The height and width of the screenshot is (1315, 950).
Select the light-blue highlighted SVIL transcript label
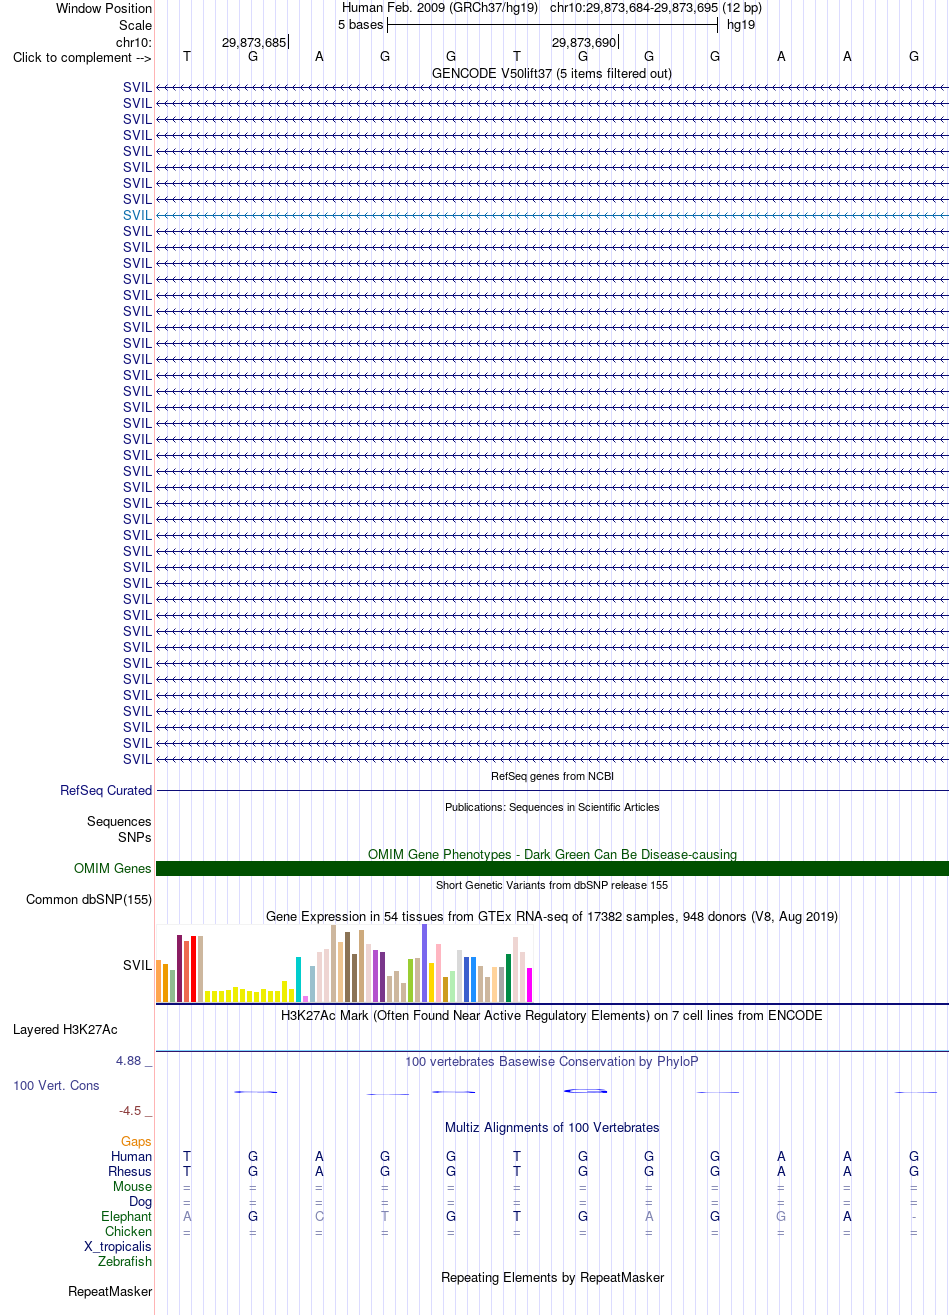coord(138,215)
